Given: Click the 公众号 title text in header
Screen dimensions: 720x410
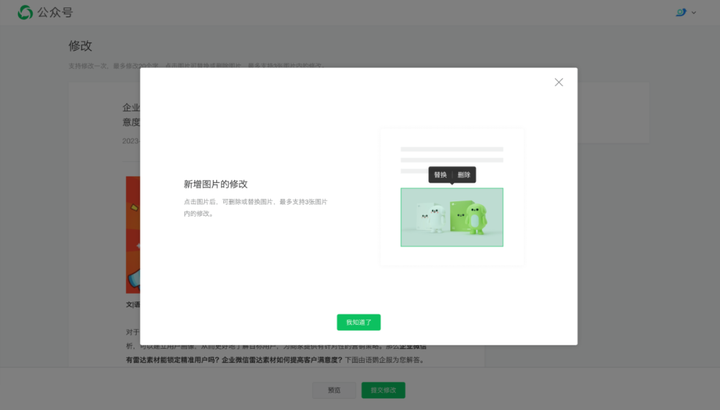Looking at the screenshot, I should pyautogui.click(x=55, y=13).
